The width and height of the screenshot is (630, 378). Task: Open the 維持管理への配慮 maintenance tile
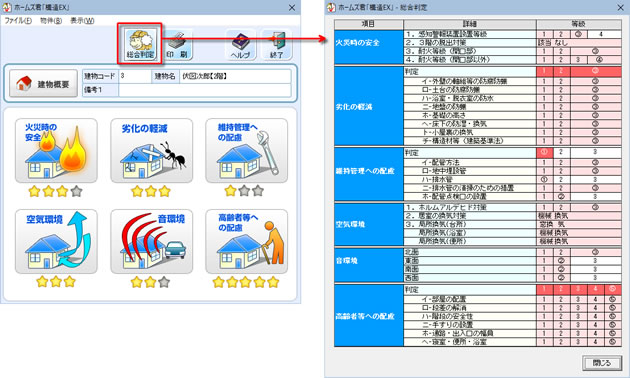(246, 150)
